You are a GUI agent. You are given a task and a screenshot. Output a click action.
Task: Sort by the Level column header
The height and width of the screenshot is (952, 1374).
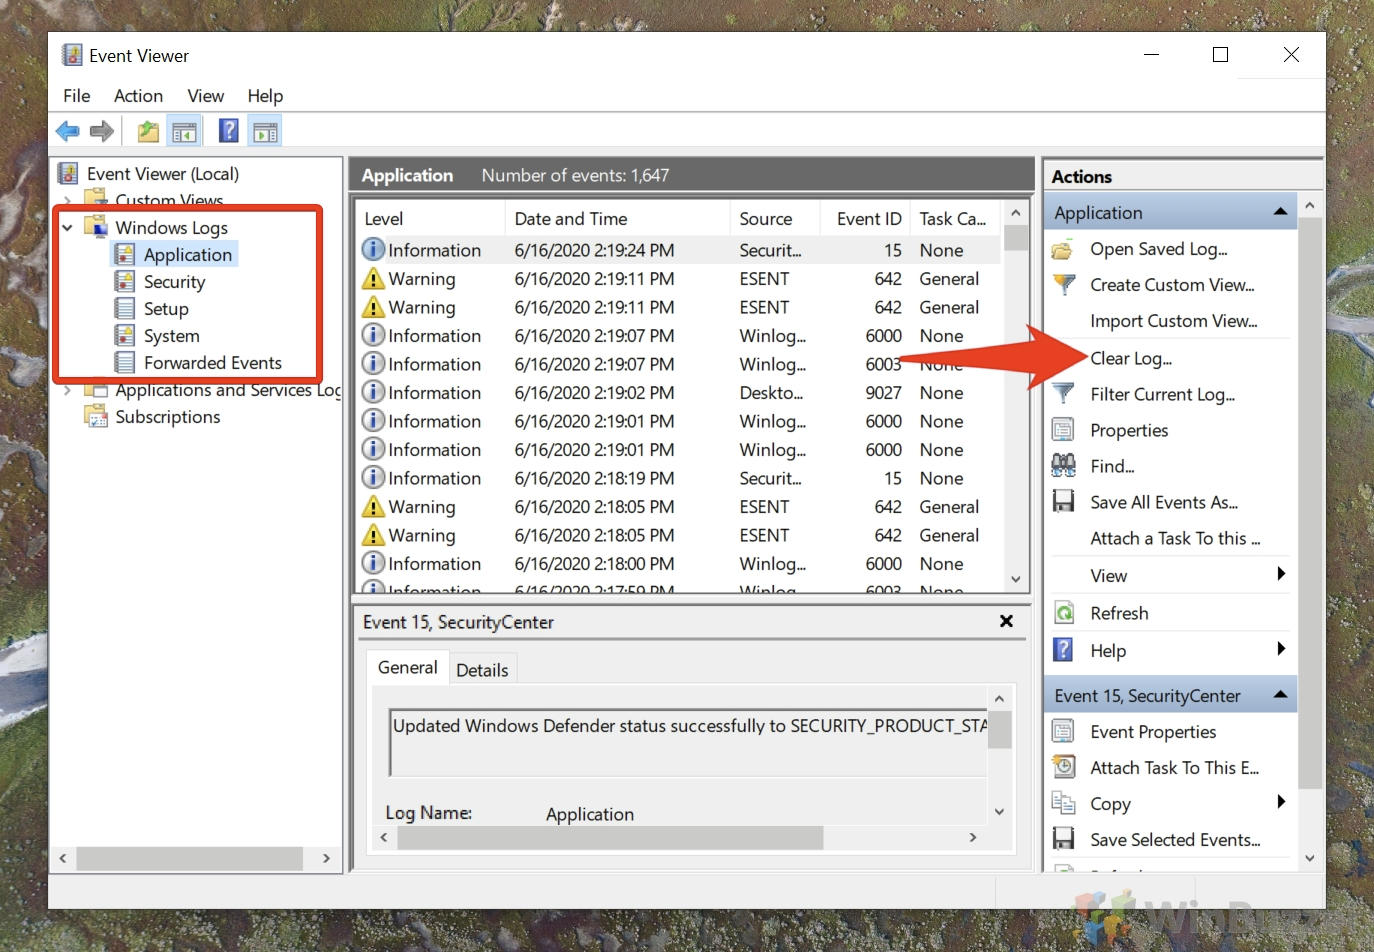click(430, 218)
